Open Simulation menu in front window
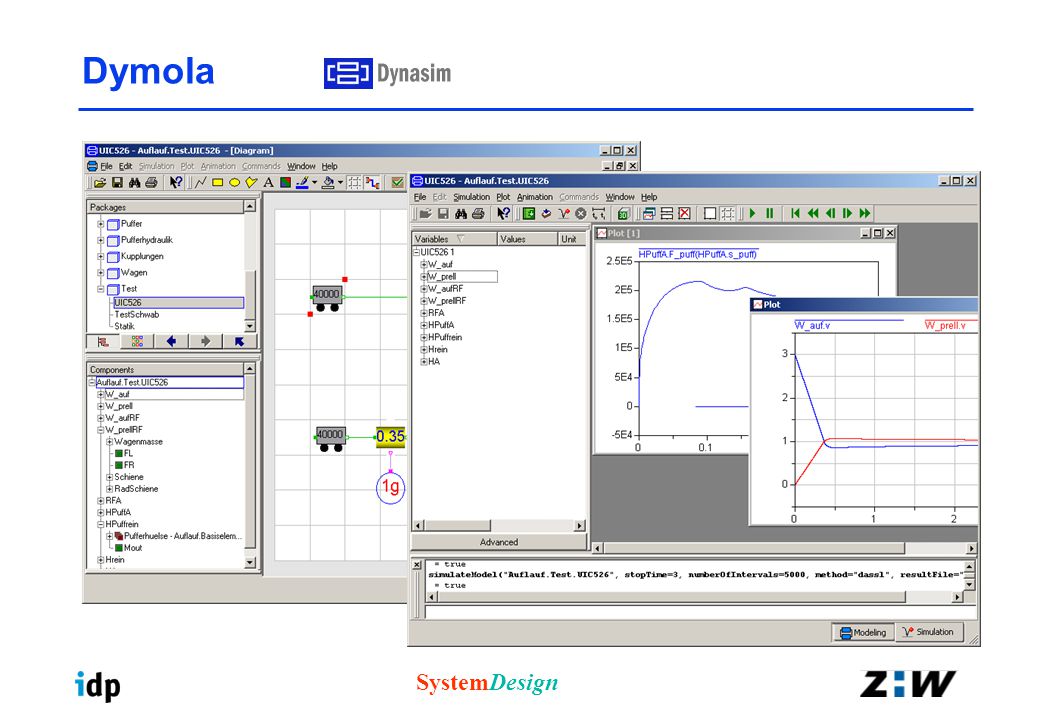 point(471,197)
